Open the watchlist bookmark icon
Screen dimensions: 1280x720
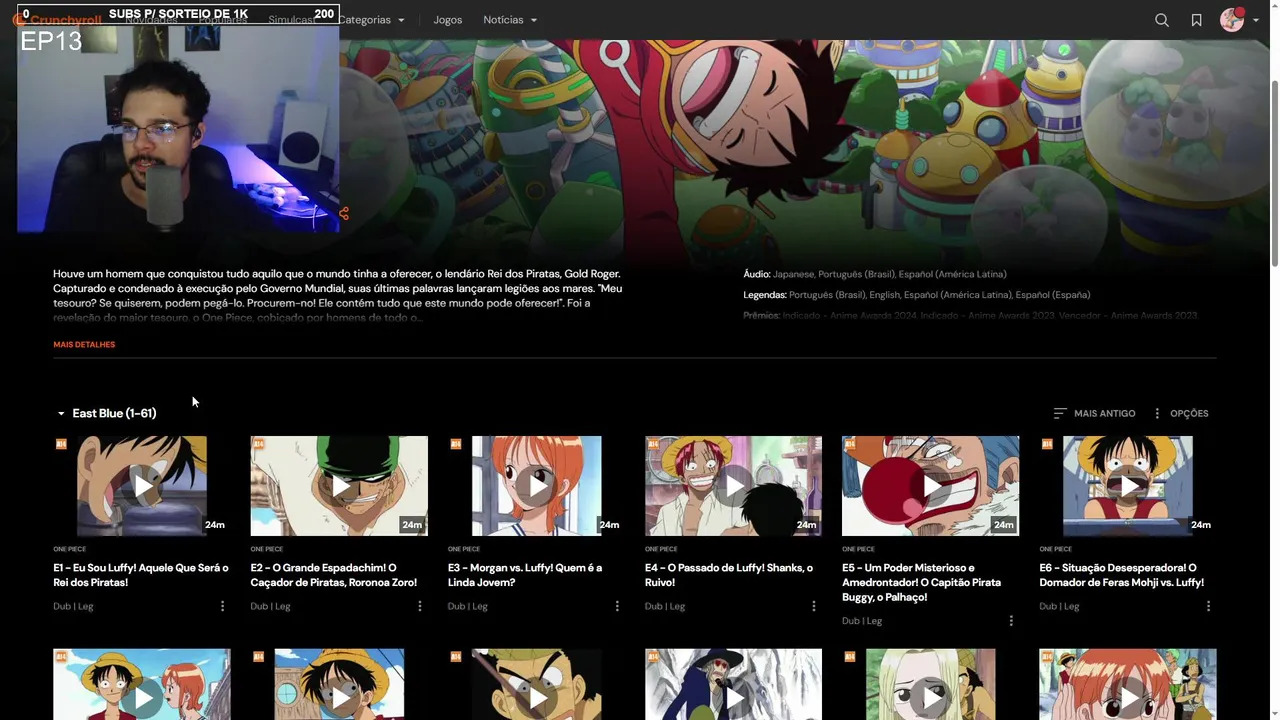[x=1196, y=20]
